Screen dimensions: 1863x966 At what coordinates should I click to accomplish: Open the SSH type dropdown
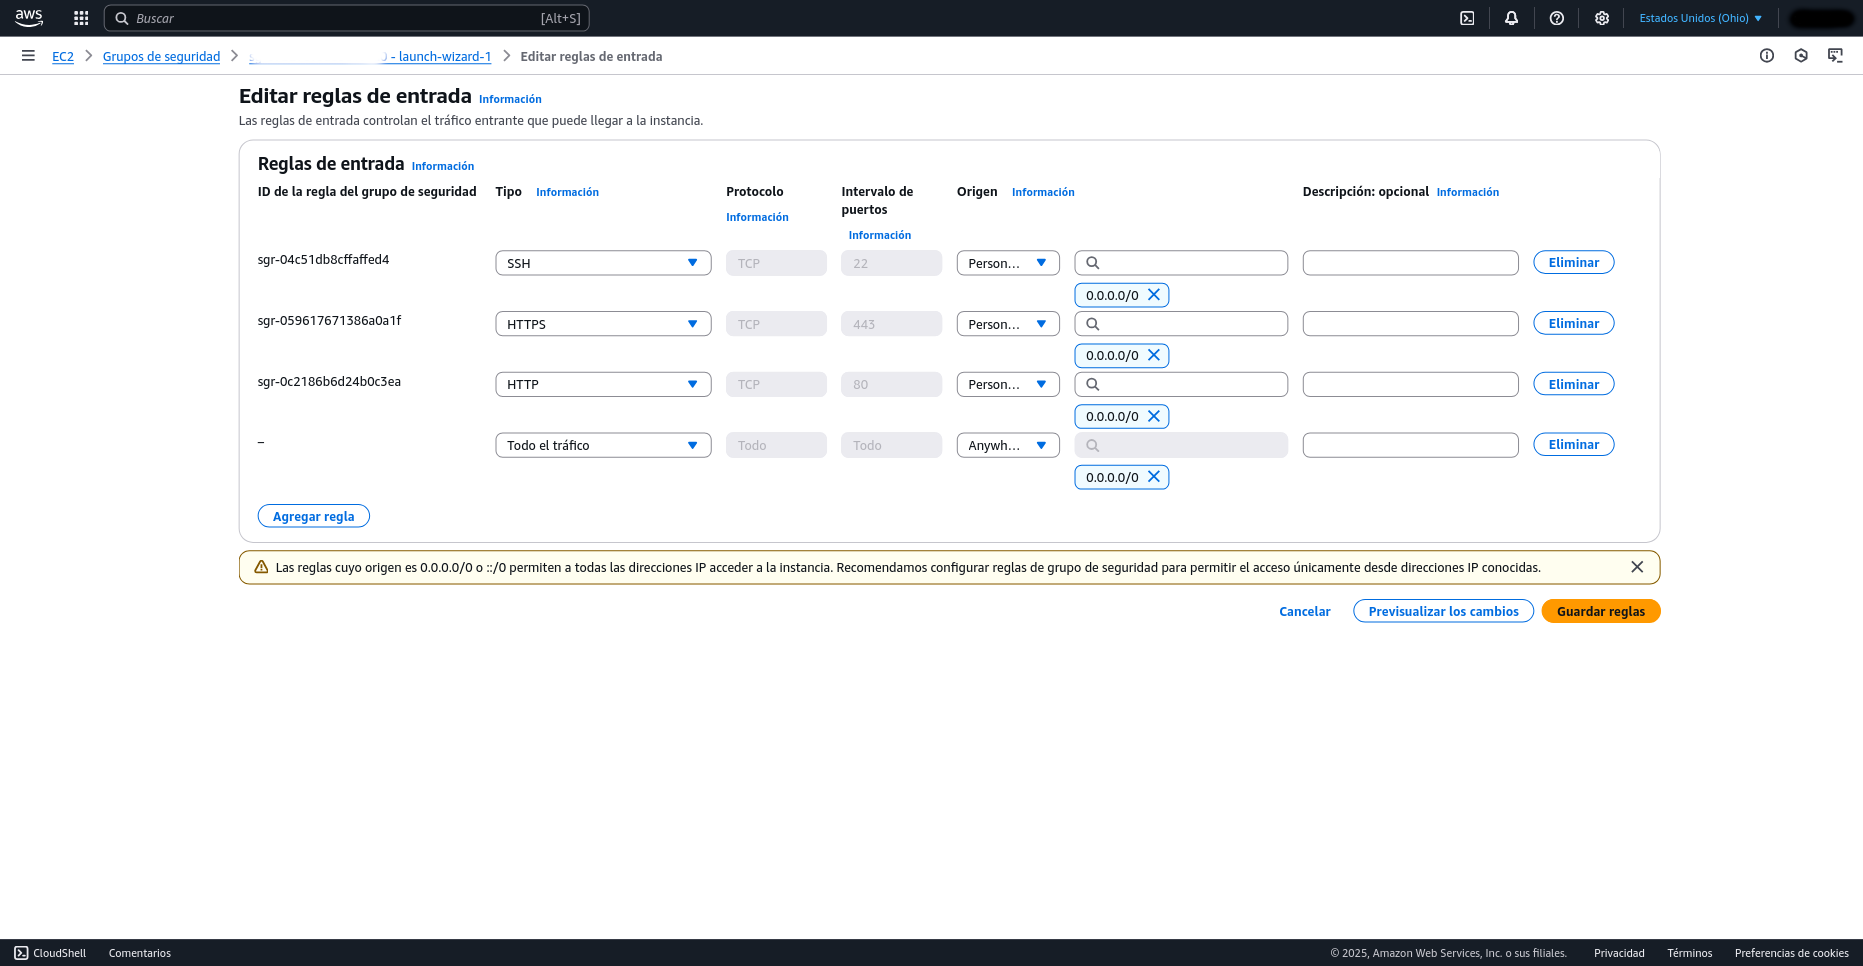click(x=603, y=263)
